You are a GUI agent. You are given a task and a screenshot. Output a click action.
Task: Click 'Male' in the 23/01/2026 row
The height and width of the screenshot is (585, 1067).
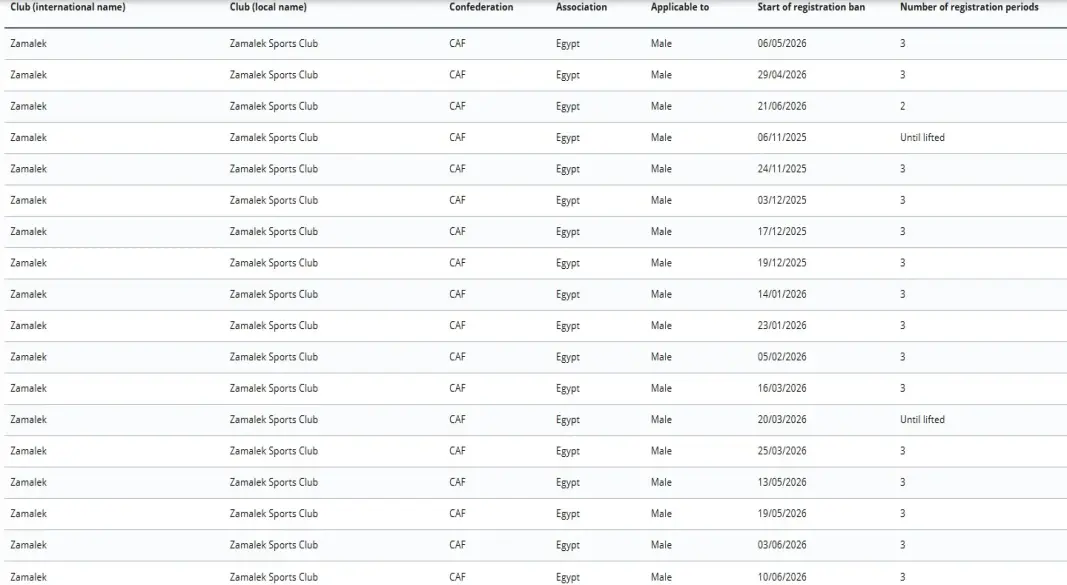pos(661,325)
